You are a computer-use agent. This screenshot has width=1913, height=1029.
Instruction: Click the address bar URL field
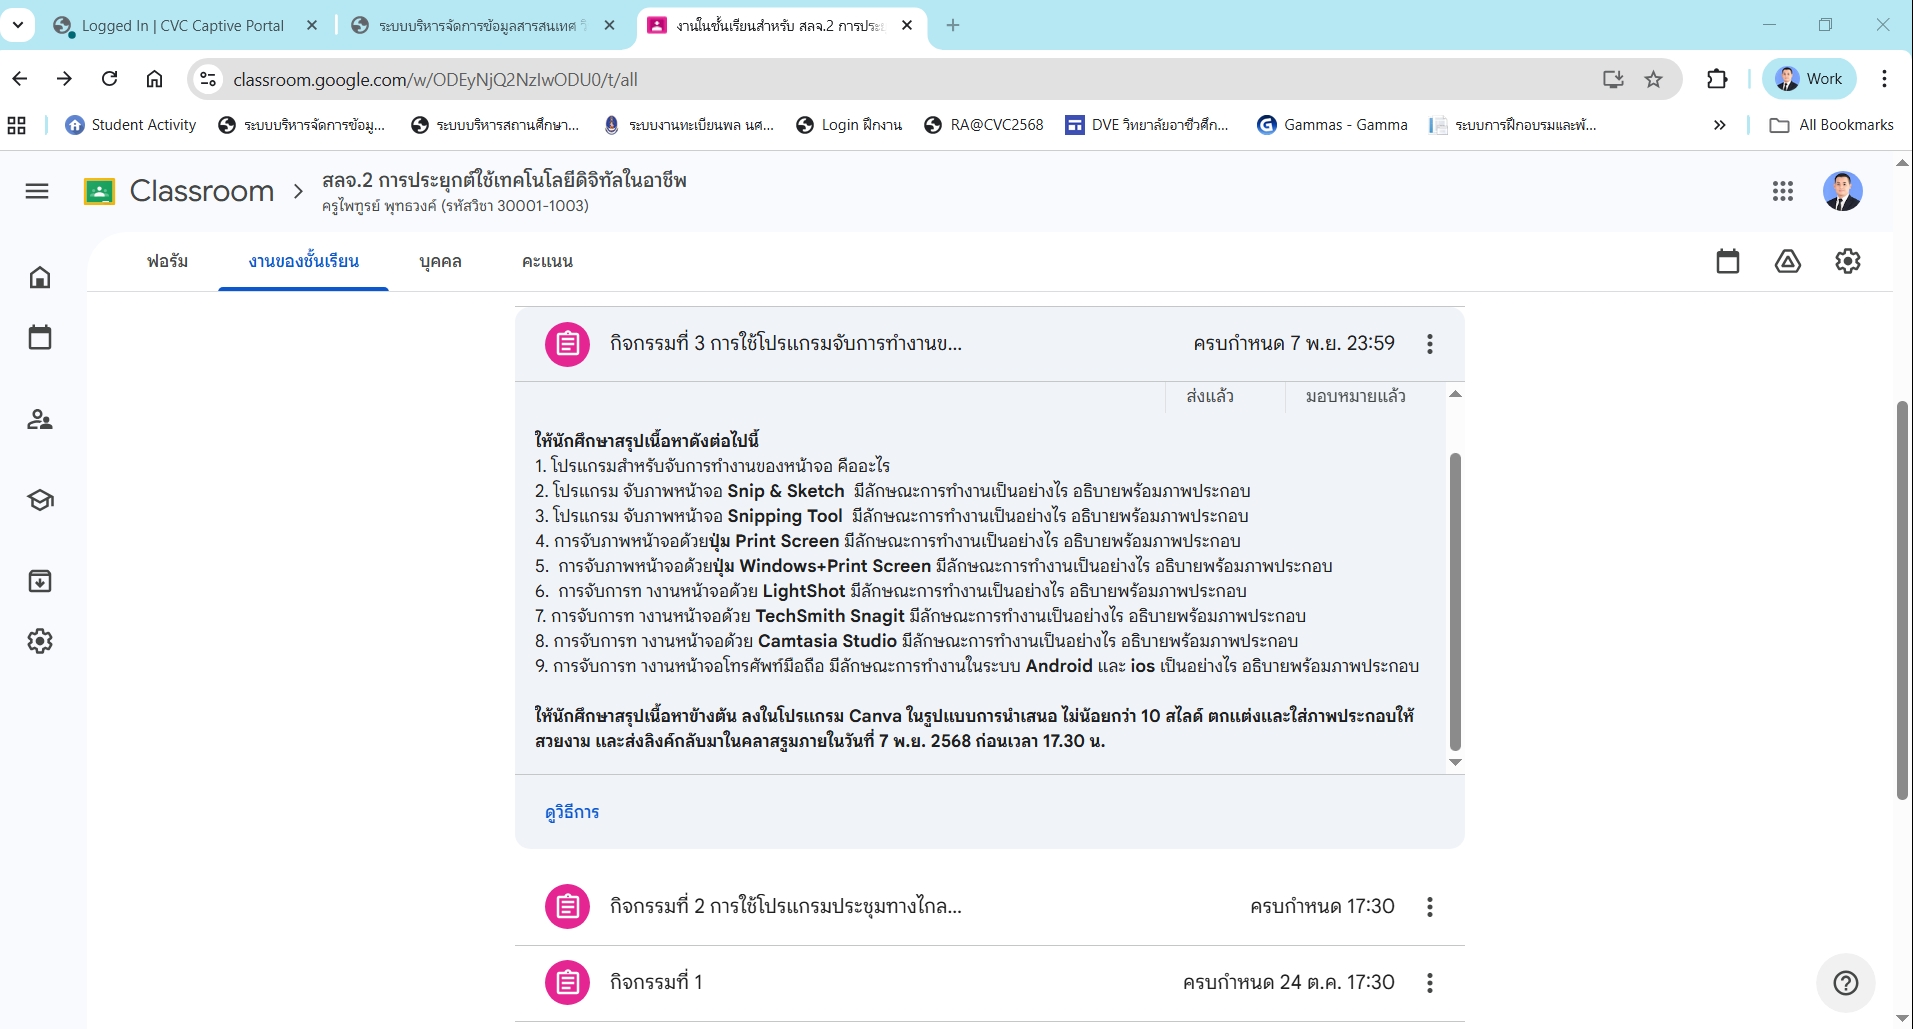coord(900,79)
